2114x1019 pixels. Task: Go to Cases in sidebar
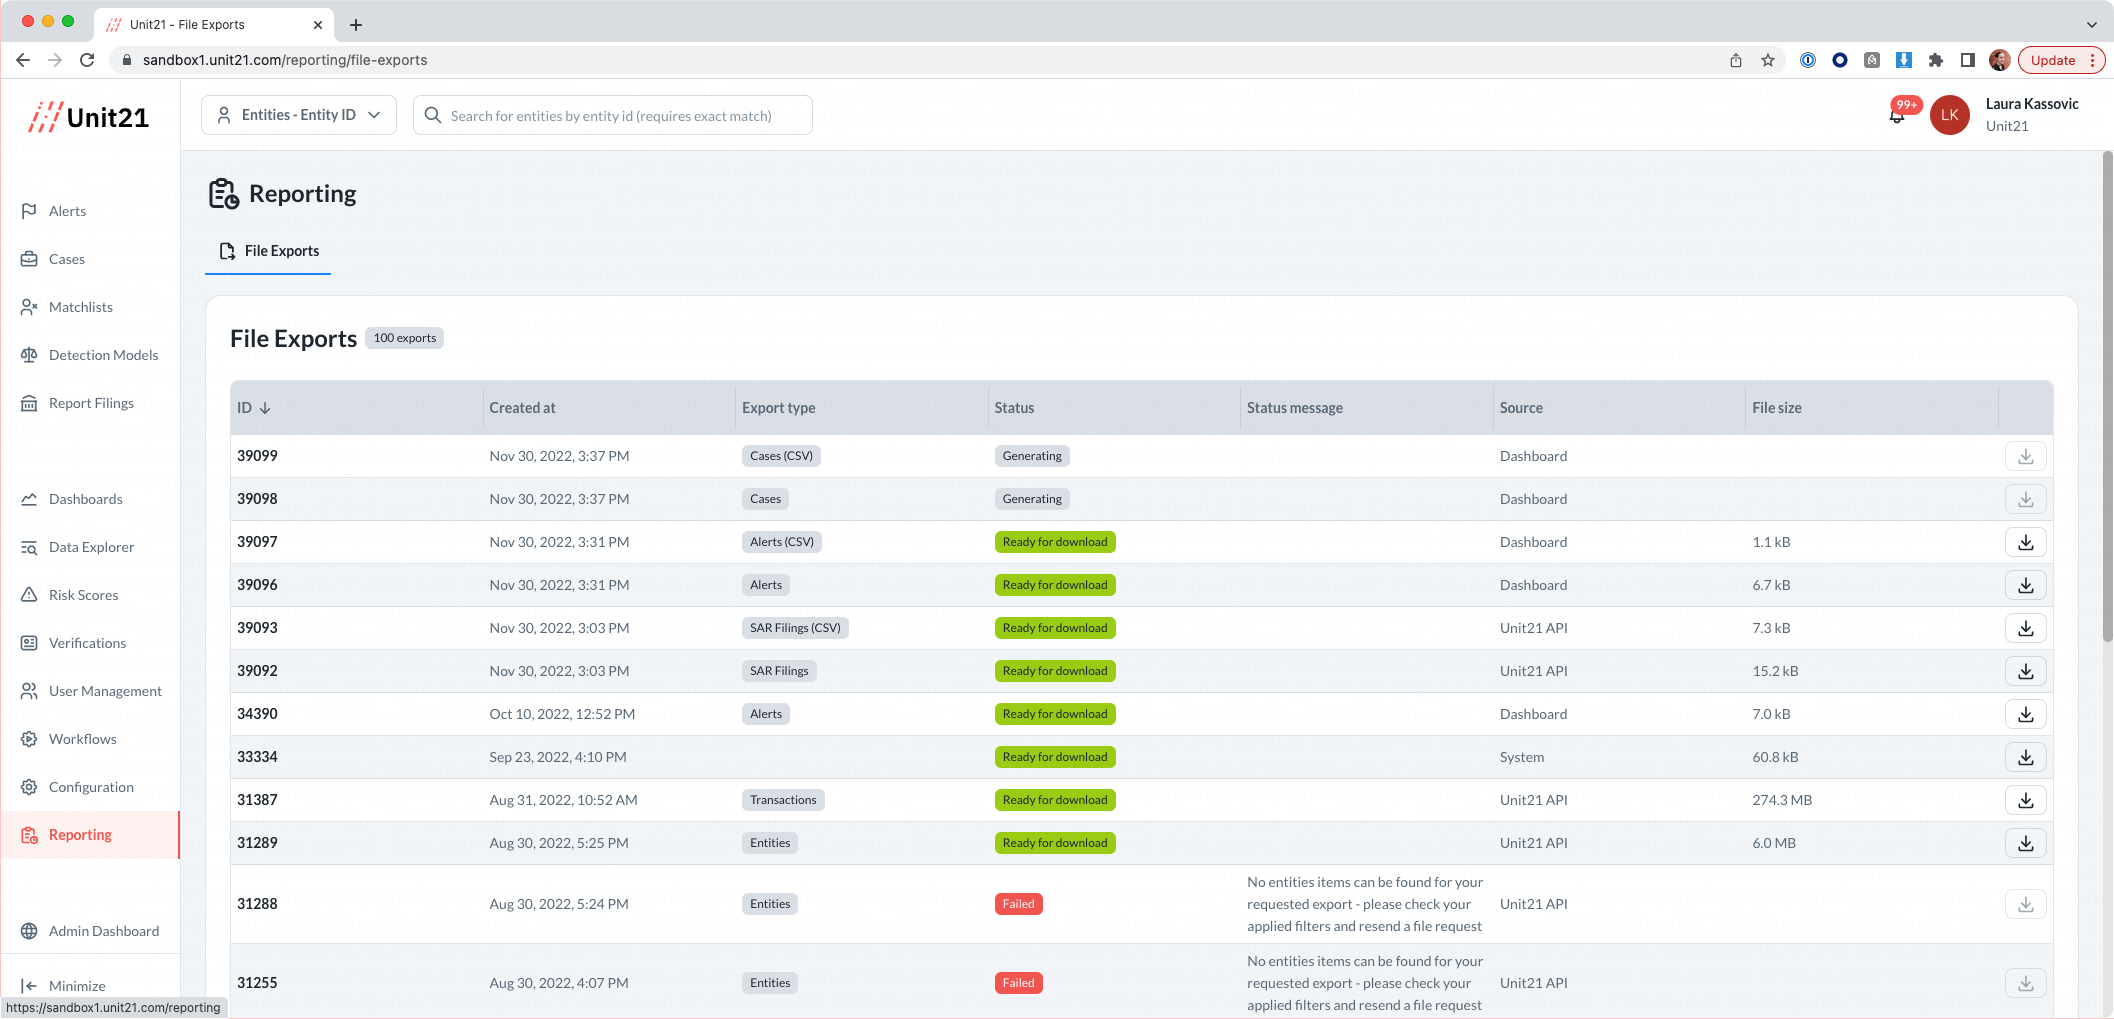[x=67, y=259]
